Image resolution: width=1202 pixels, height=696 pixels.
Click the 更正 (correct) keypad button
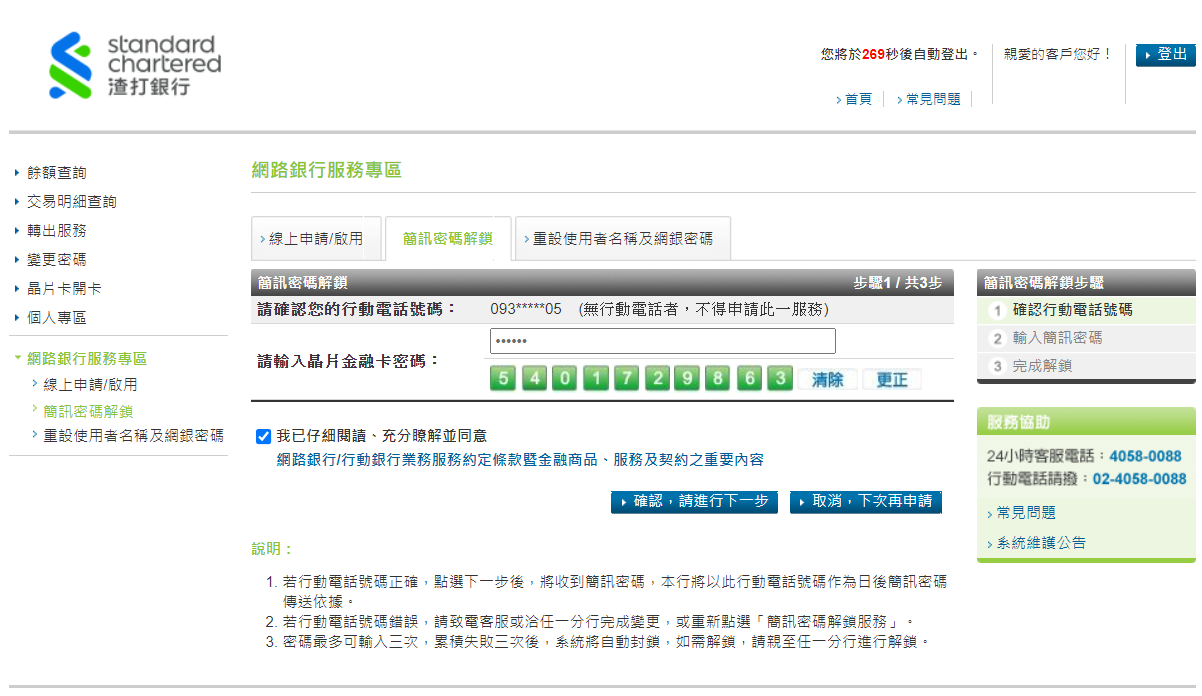pyautogui.click(x=892, y=380)
